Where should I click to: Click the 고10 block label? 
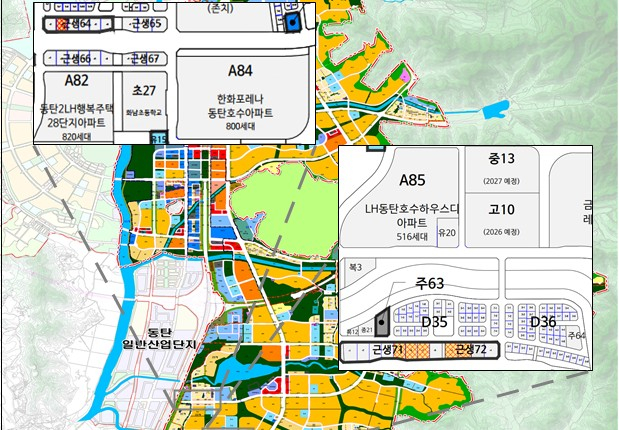(501, 209)
